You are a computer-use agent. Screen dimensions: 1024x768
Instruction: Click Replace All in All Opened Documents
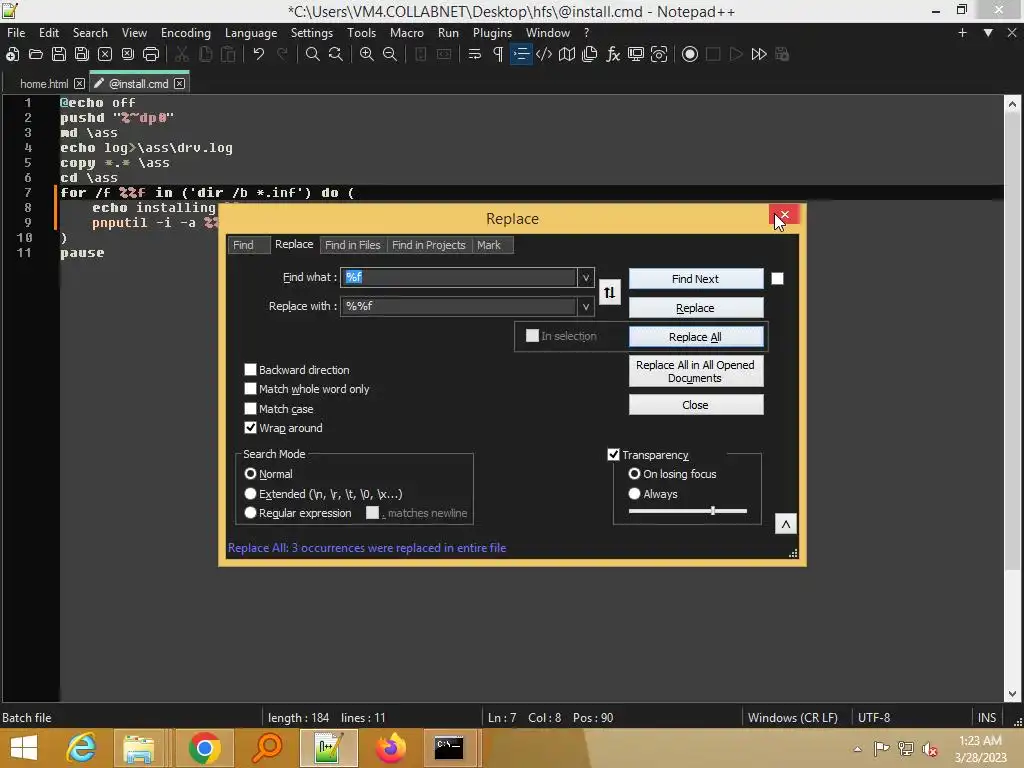696,372
